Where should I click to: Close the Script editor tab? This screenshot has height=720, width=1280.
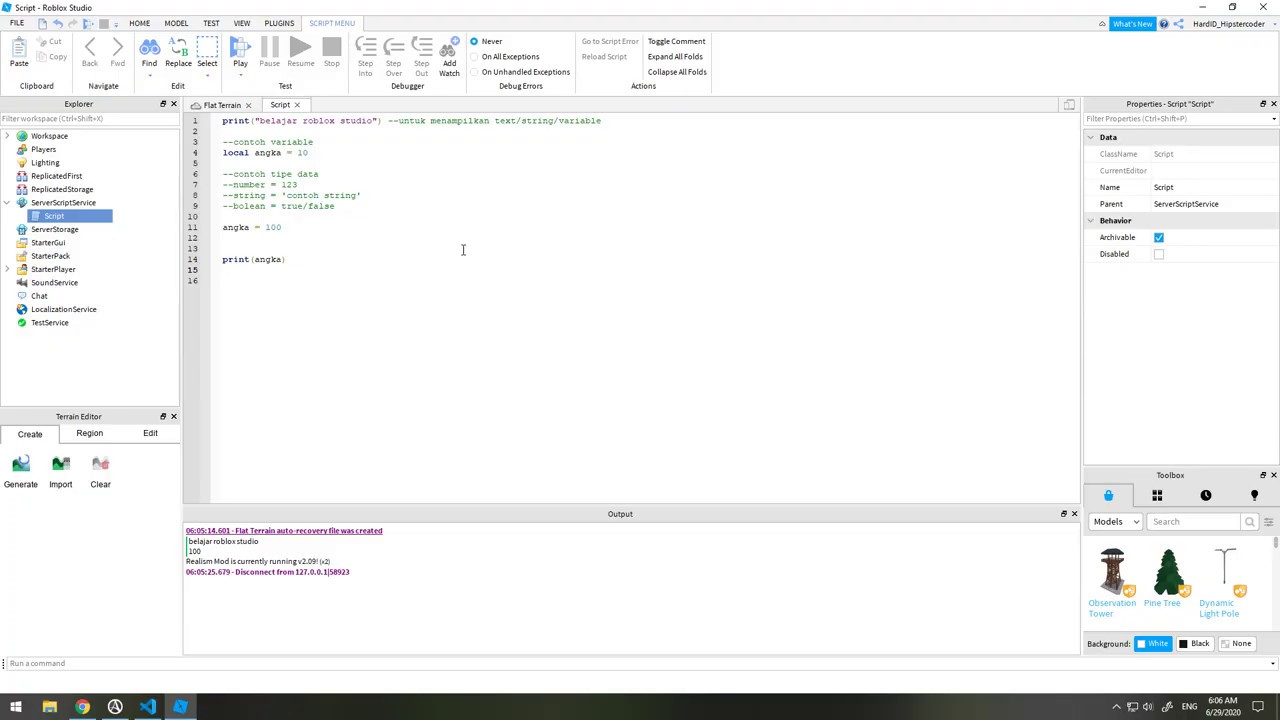297,105
